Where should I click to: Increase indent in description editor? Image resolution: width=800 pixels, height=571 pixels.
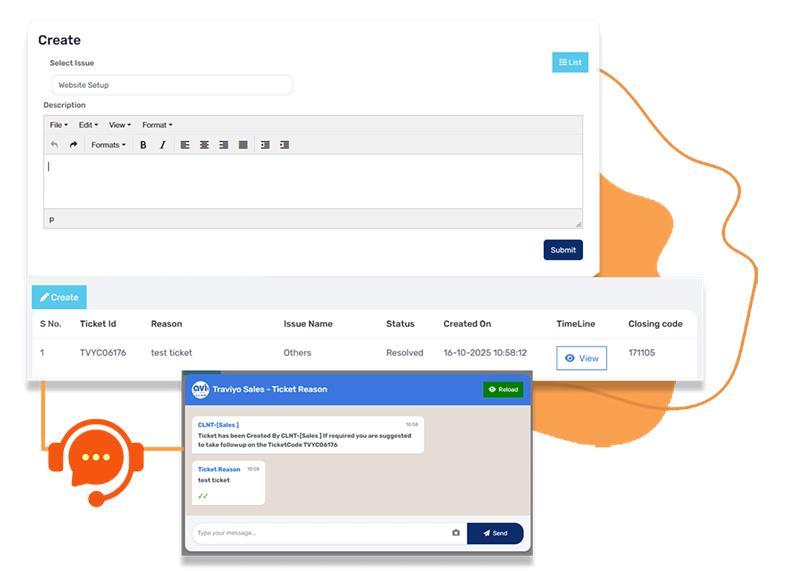[285, 145]
